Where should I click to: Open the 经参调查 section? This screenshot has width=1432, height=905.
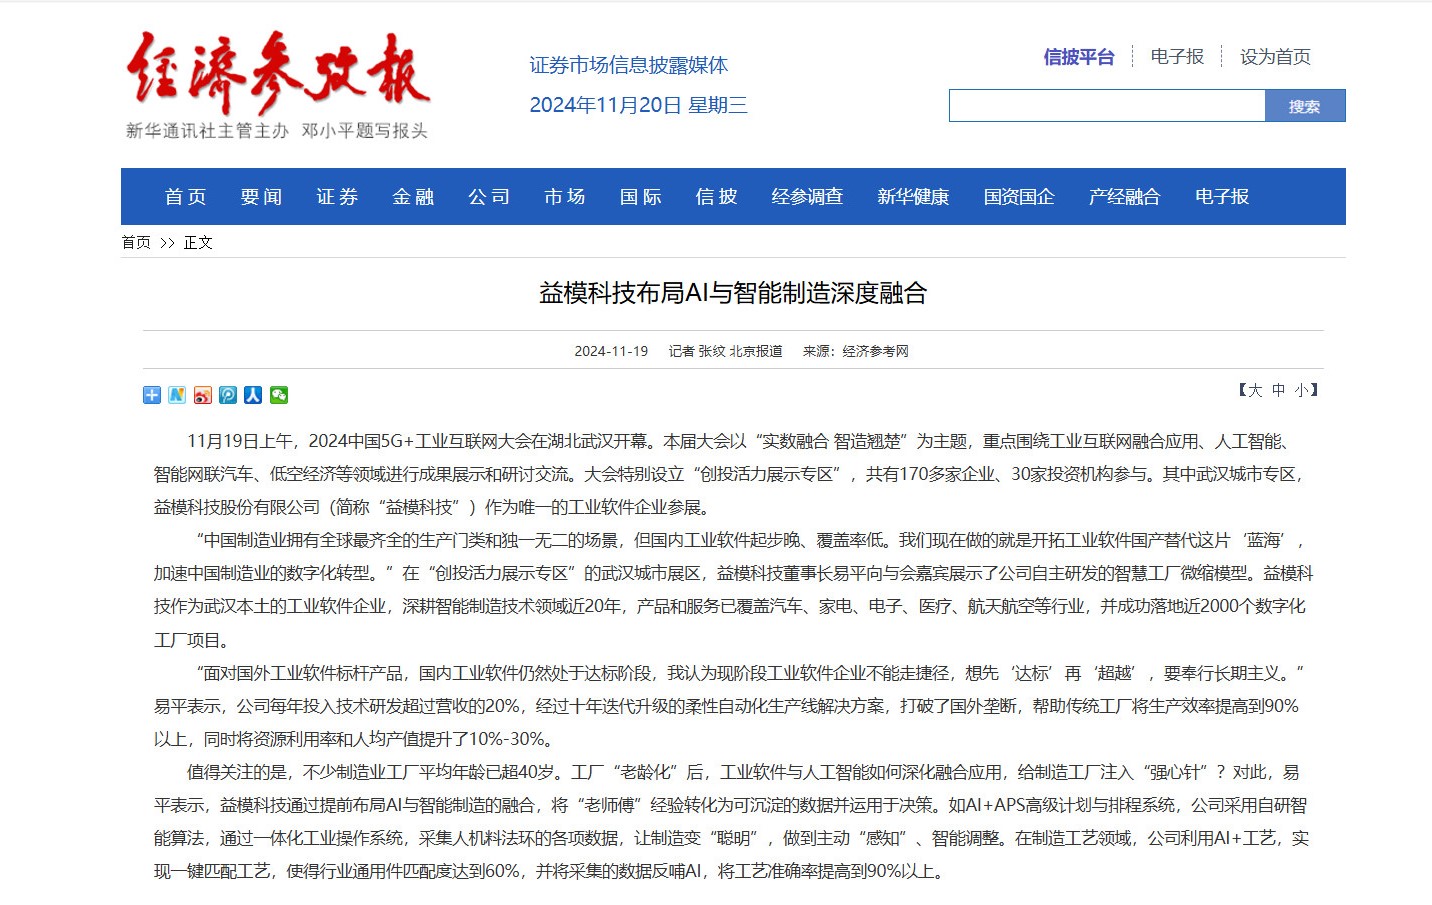(x=808, y=197)
